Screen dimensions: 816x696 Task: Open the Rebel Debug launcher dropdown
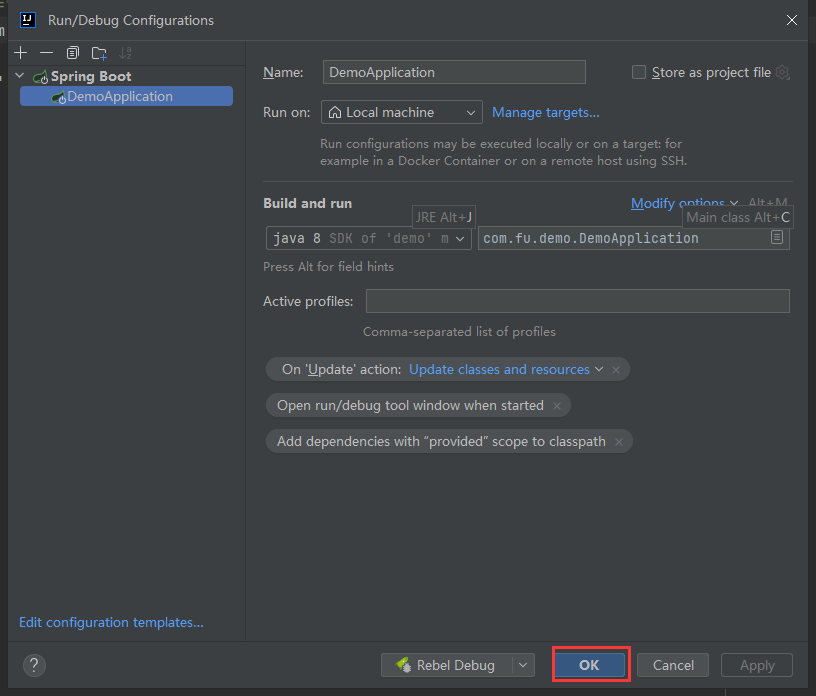523,665
